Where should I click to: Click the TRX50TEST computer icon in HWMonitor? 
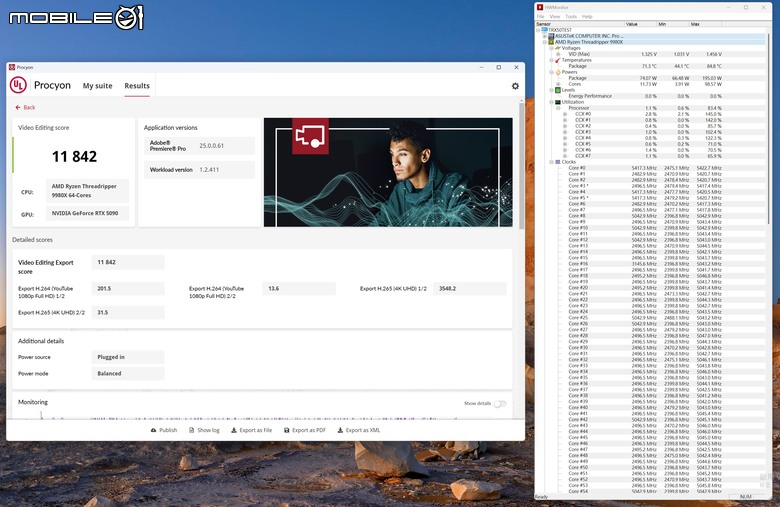point(544,30)
